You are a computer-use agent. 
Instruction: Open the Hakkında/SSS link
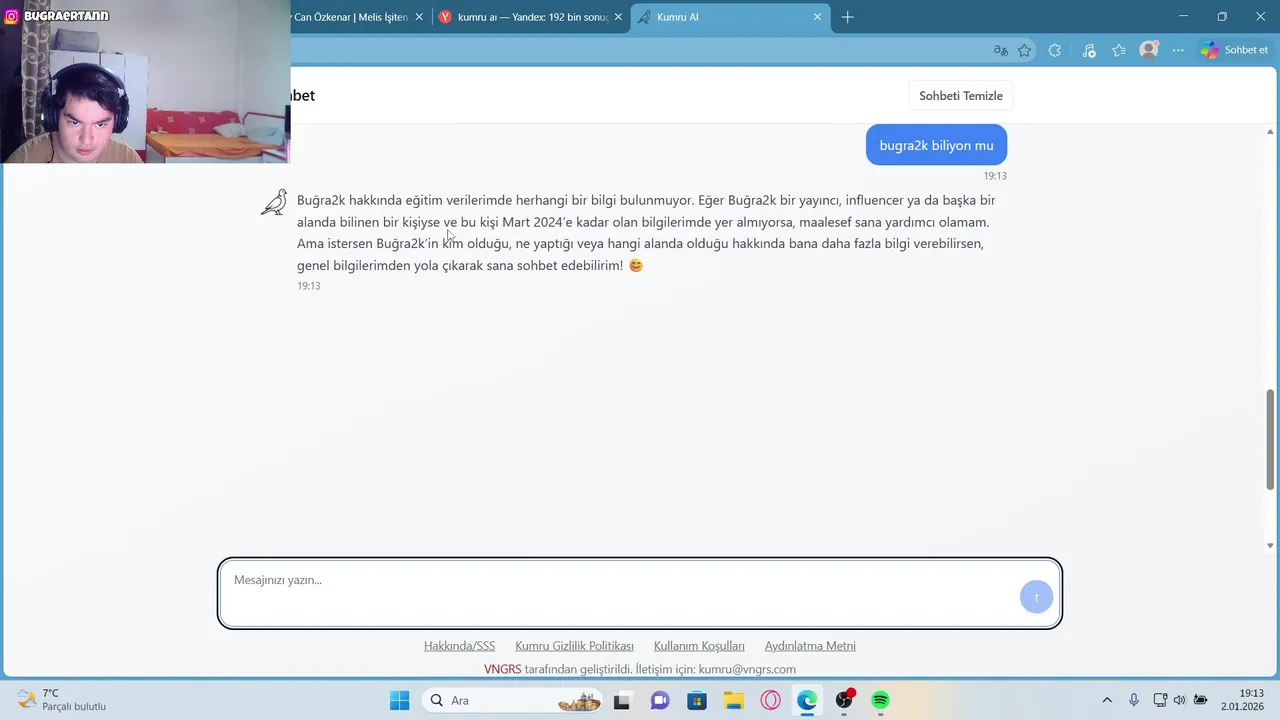(x=459, y=646)
